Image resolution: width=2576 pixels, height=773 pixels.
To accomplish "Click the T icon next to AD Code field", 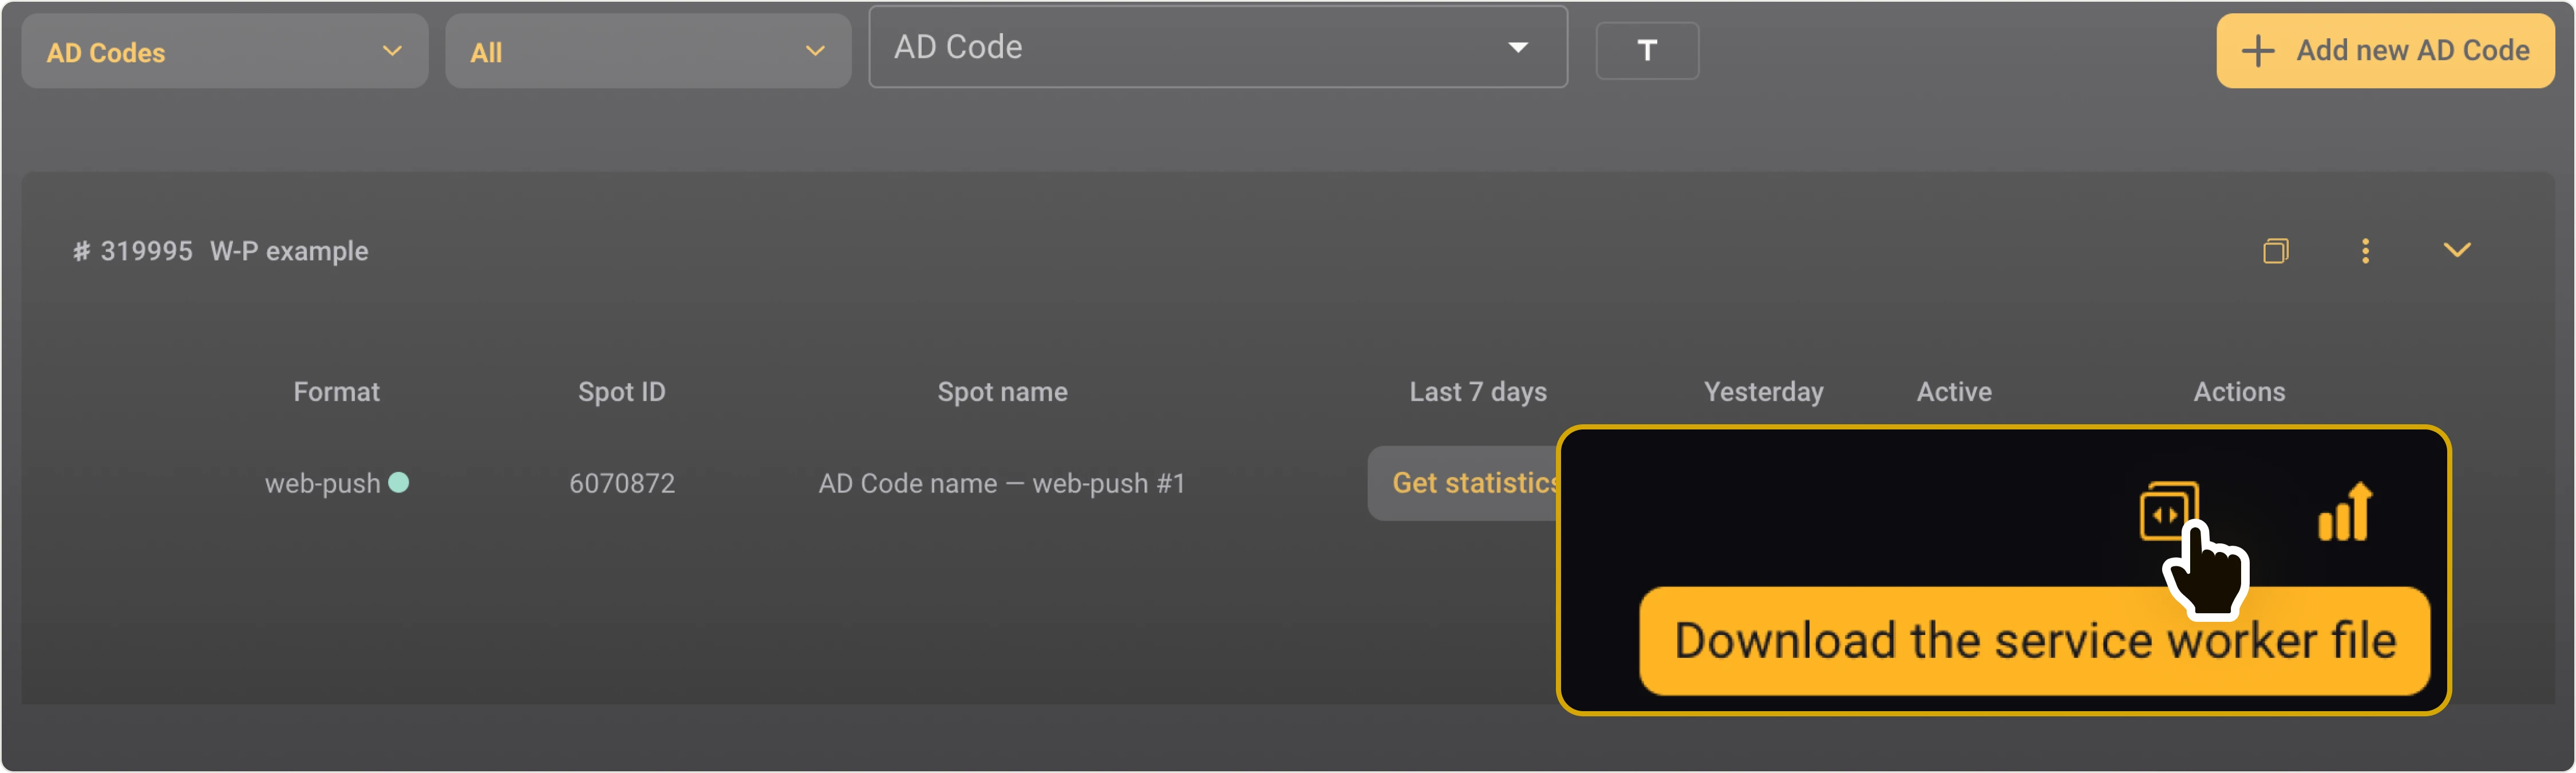I will coord(1647,49).
